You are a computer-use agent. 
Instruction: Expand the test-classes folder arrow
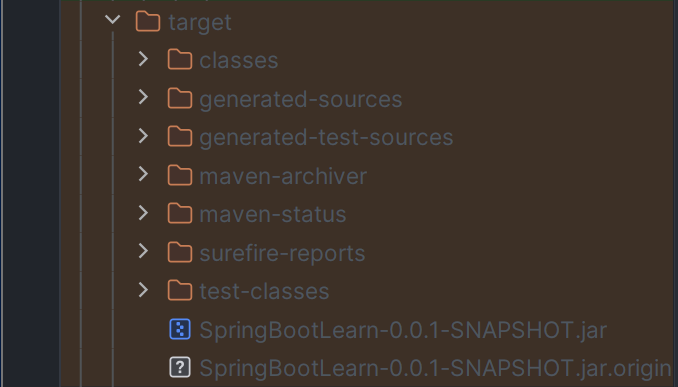coord(144,290)
